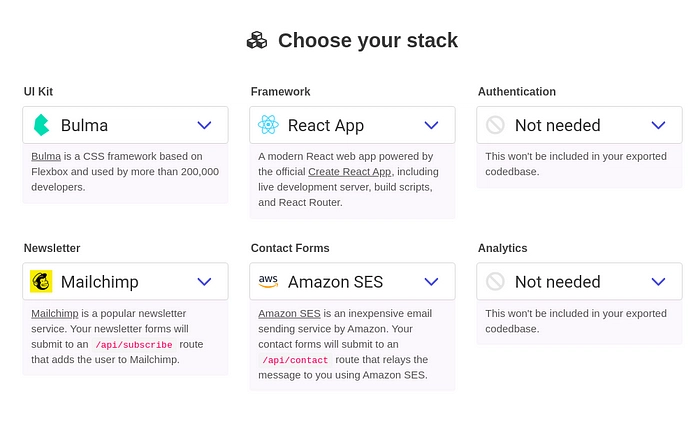
Task: Click the stacked cubes icon beside the heading
Action: pyautogui.click(x=257, y=41)
